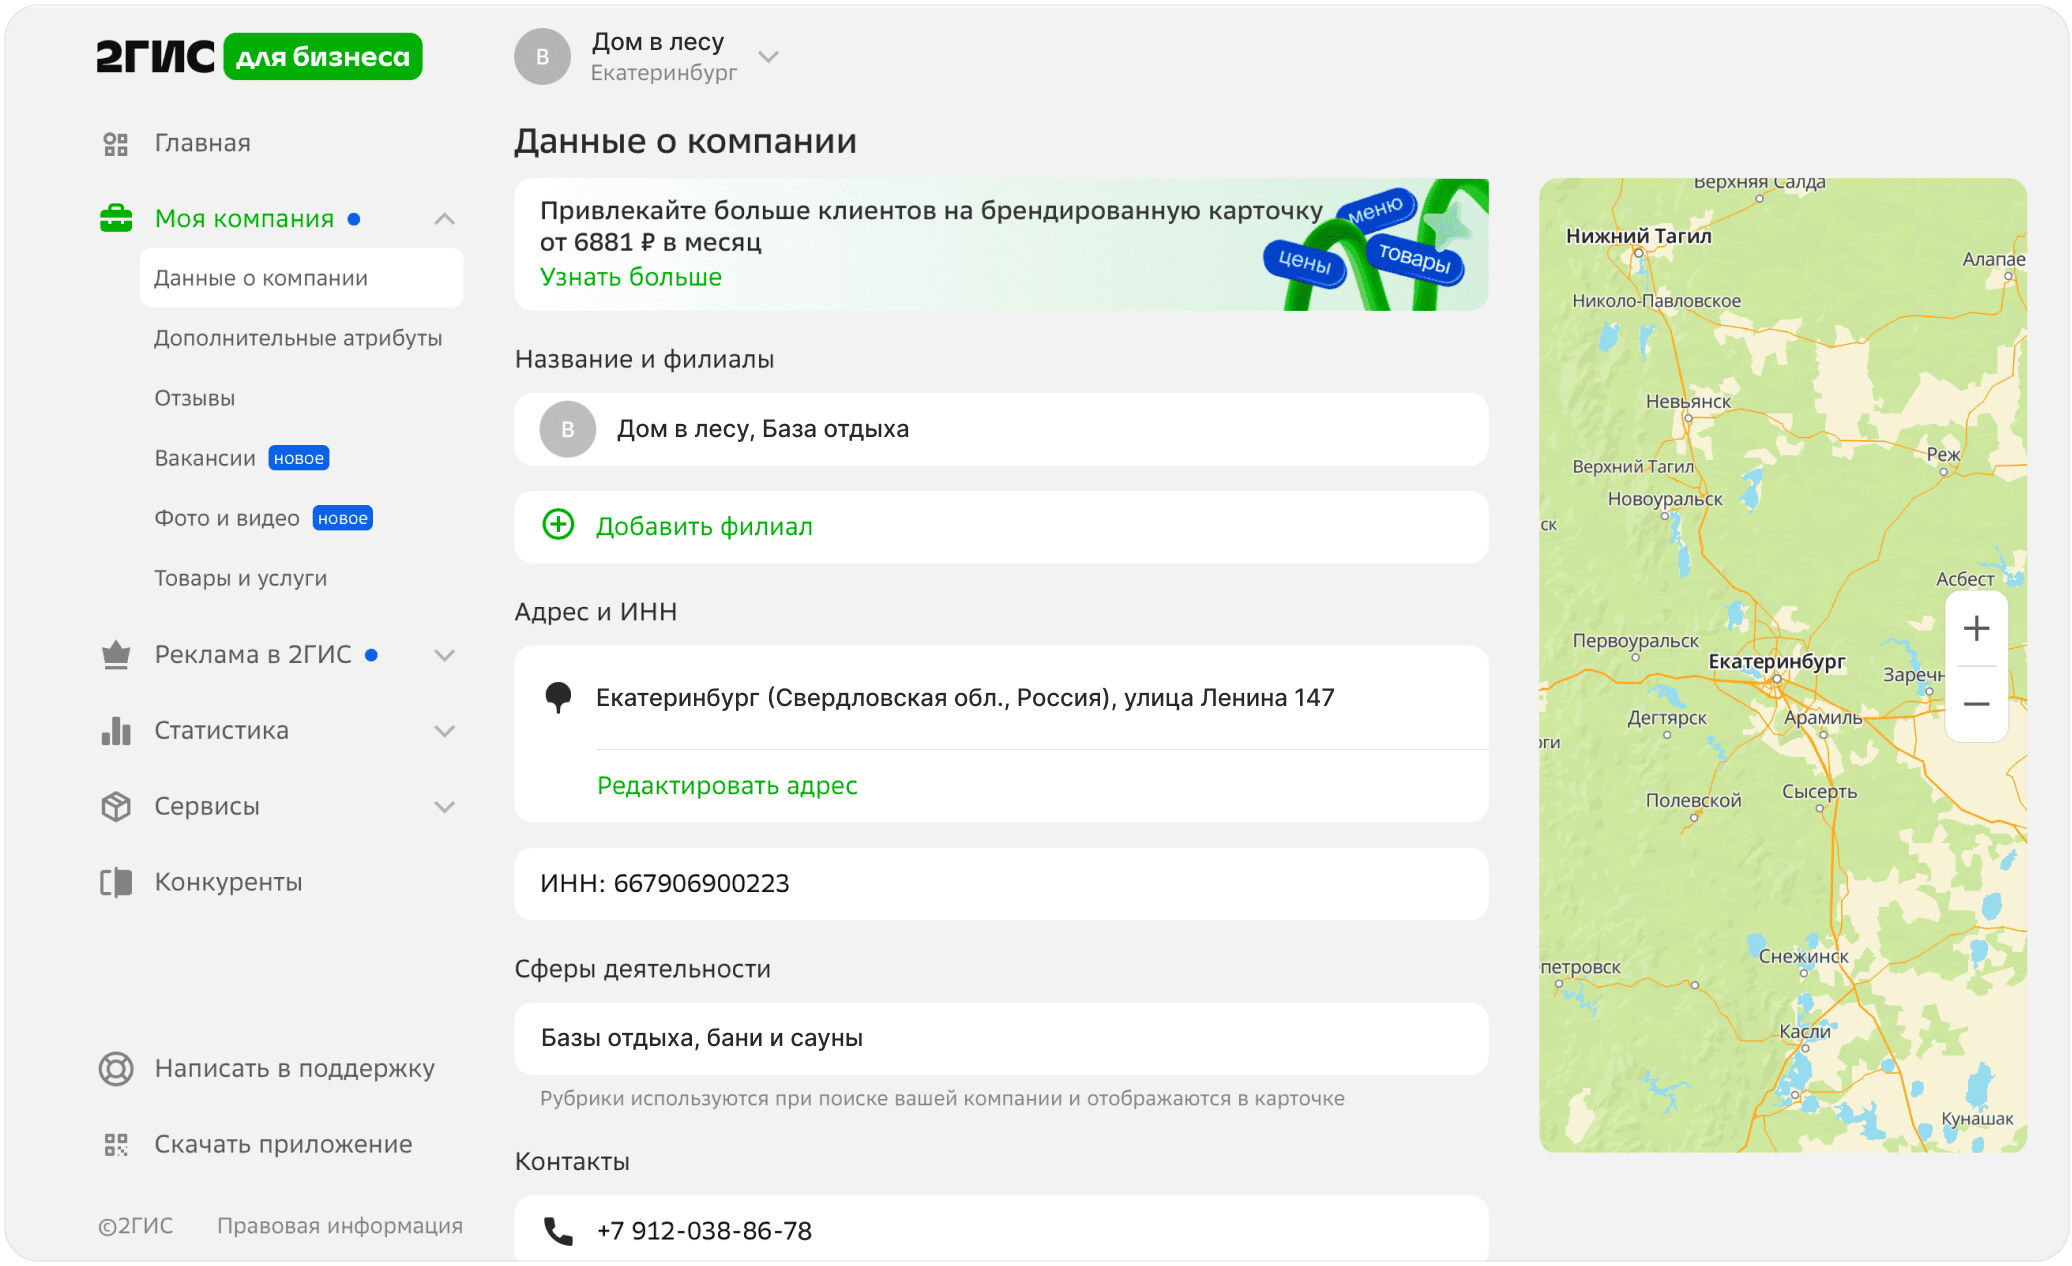Click the новое badge next to Вакансии
Image resolution: width=2072 pixels, height=1266 pixels.
[299, 458]
